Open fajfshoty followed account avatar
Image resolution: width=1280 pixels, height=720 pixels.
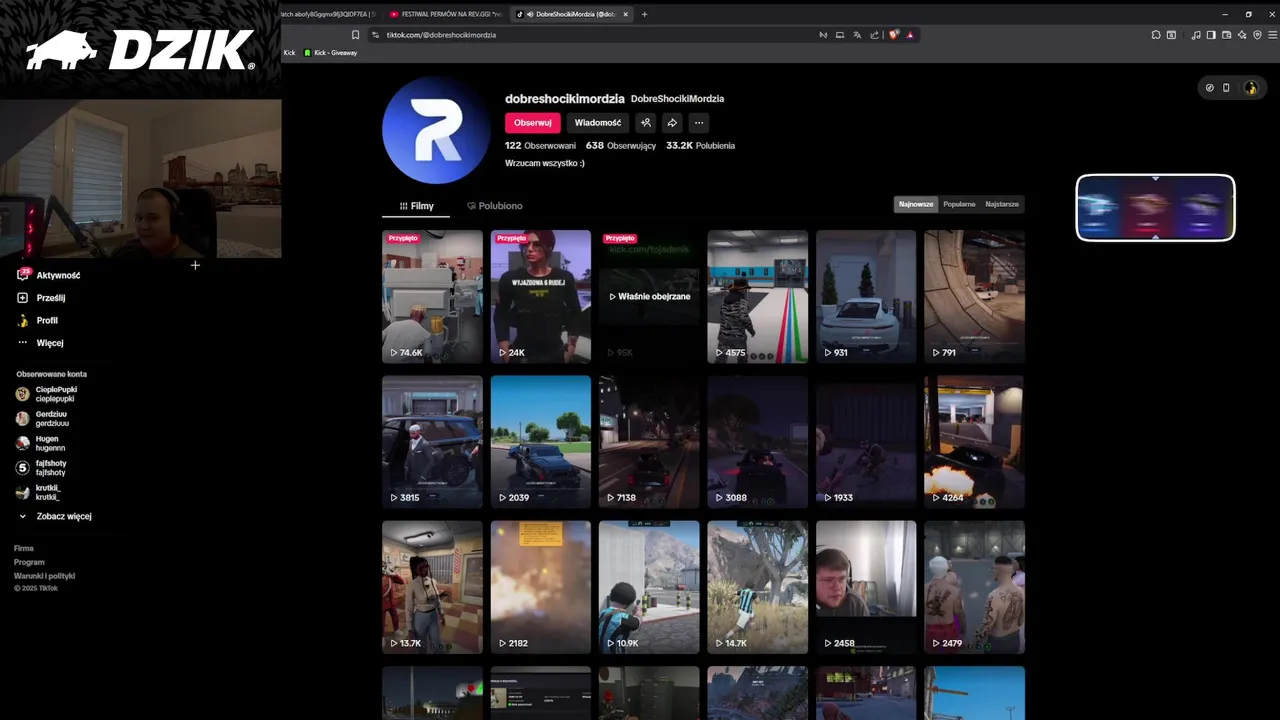[22, 468]
